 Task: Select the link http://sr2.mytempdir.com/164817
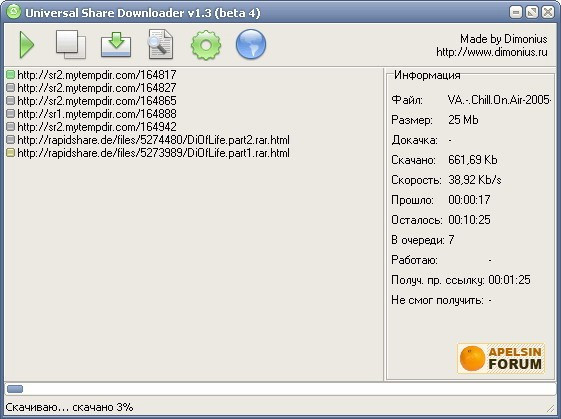click(x=97, y=75)
